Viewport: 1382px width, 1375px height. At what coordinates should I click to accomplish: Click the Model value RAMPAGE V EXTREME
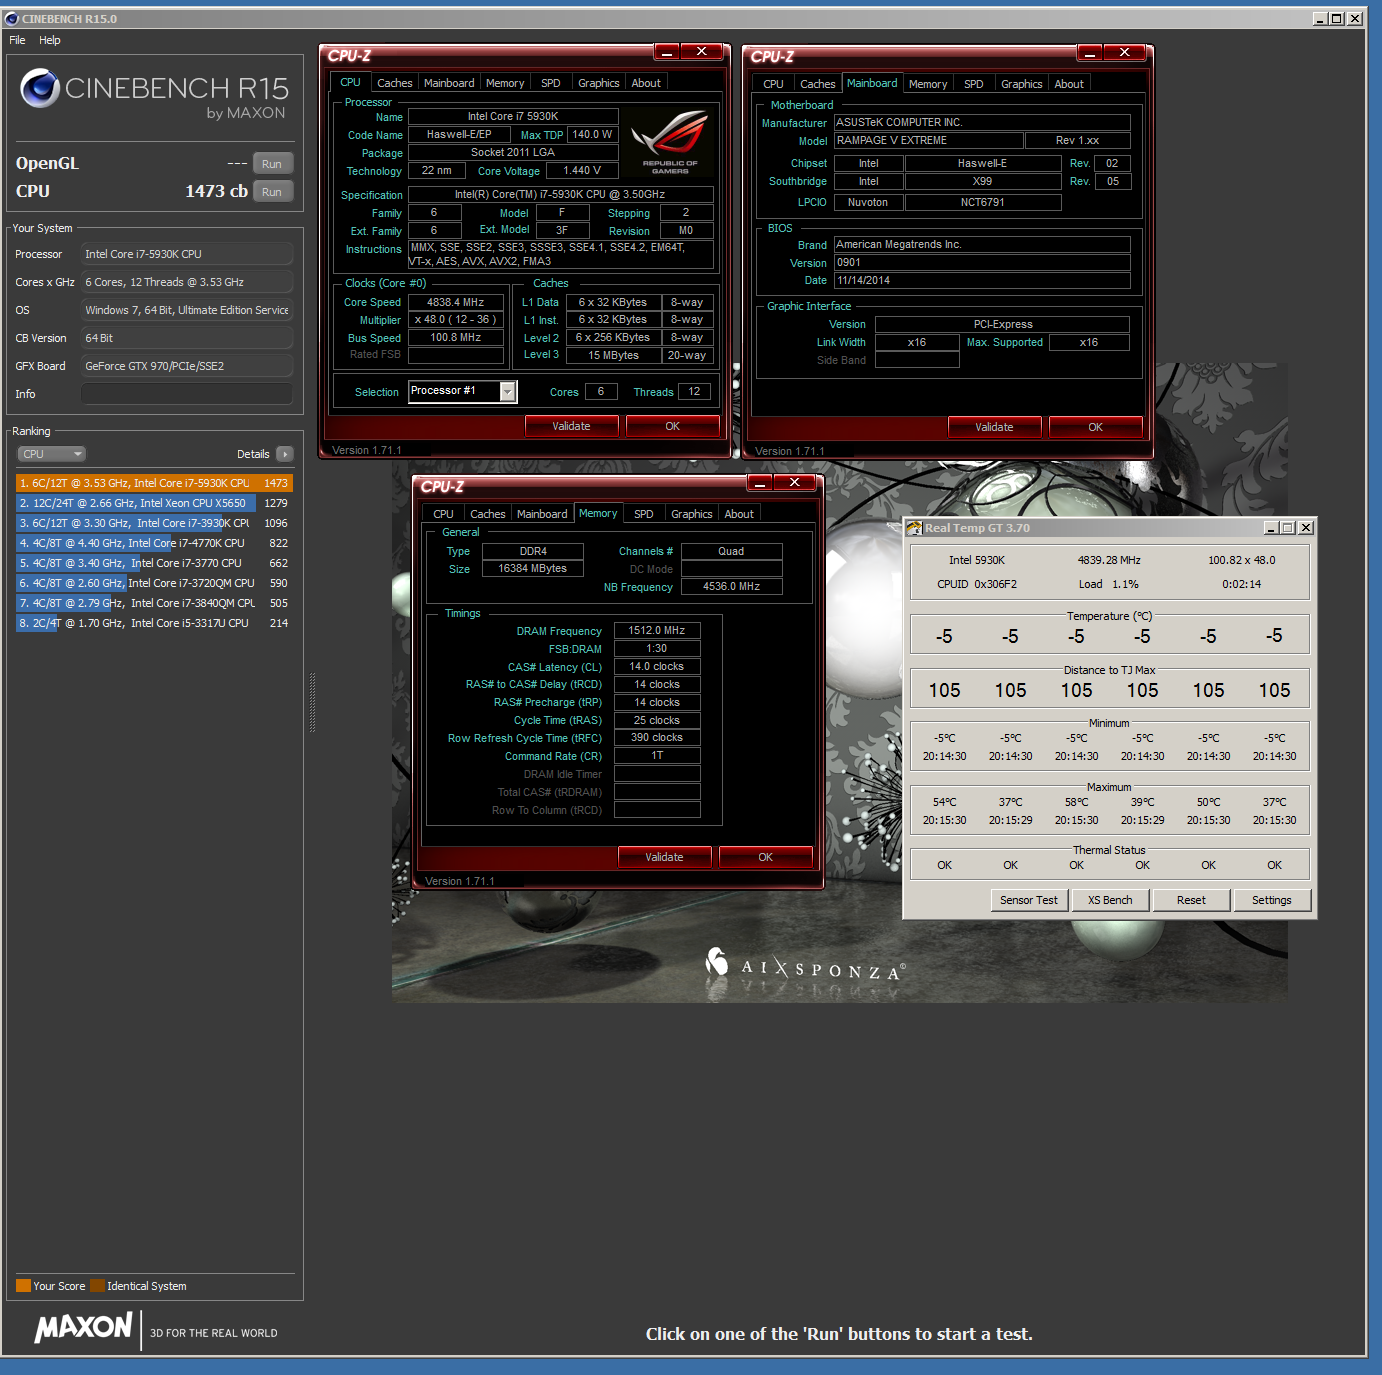tap(928, 141)
